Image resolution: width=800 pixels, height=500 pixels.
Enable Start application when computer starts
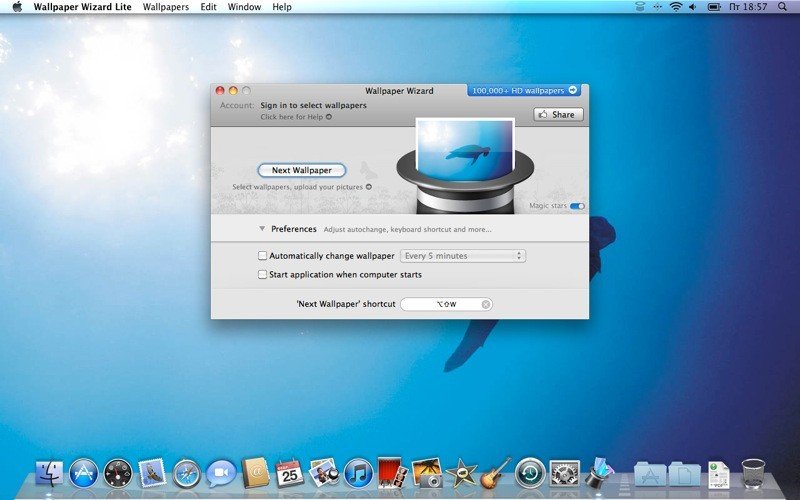(x=262, y=274)
